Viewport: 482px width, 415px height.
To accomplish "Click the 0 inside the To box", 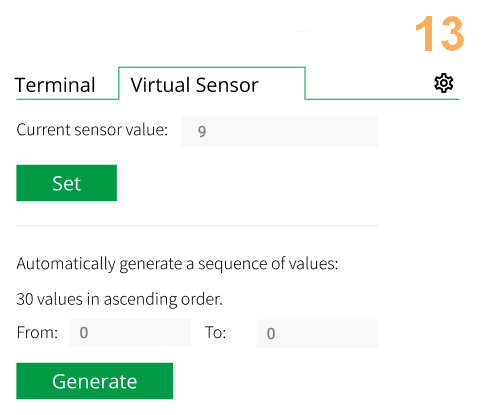I will [271, 334].
